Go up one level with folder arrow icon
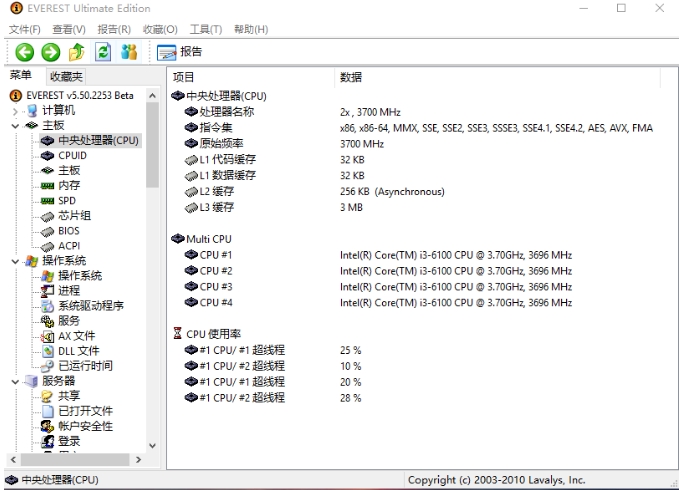 pyautogui.click(x=77, y=52)
